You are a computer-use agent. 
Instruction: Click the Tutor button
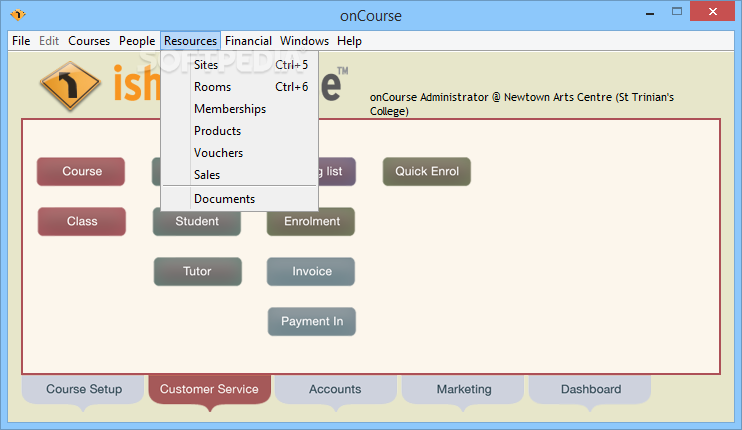pyautogui.click(x=197, y=272)
